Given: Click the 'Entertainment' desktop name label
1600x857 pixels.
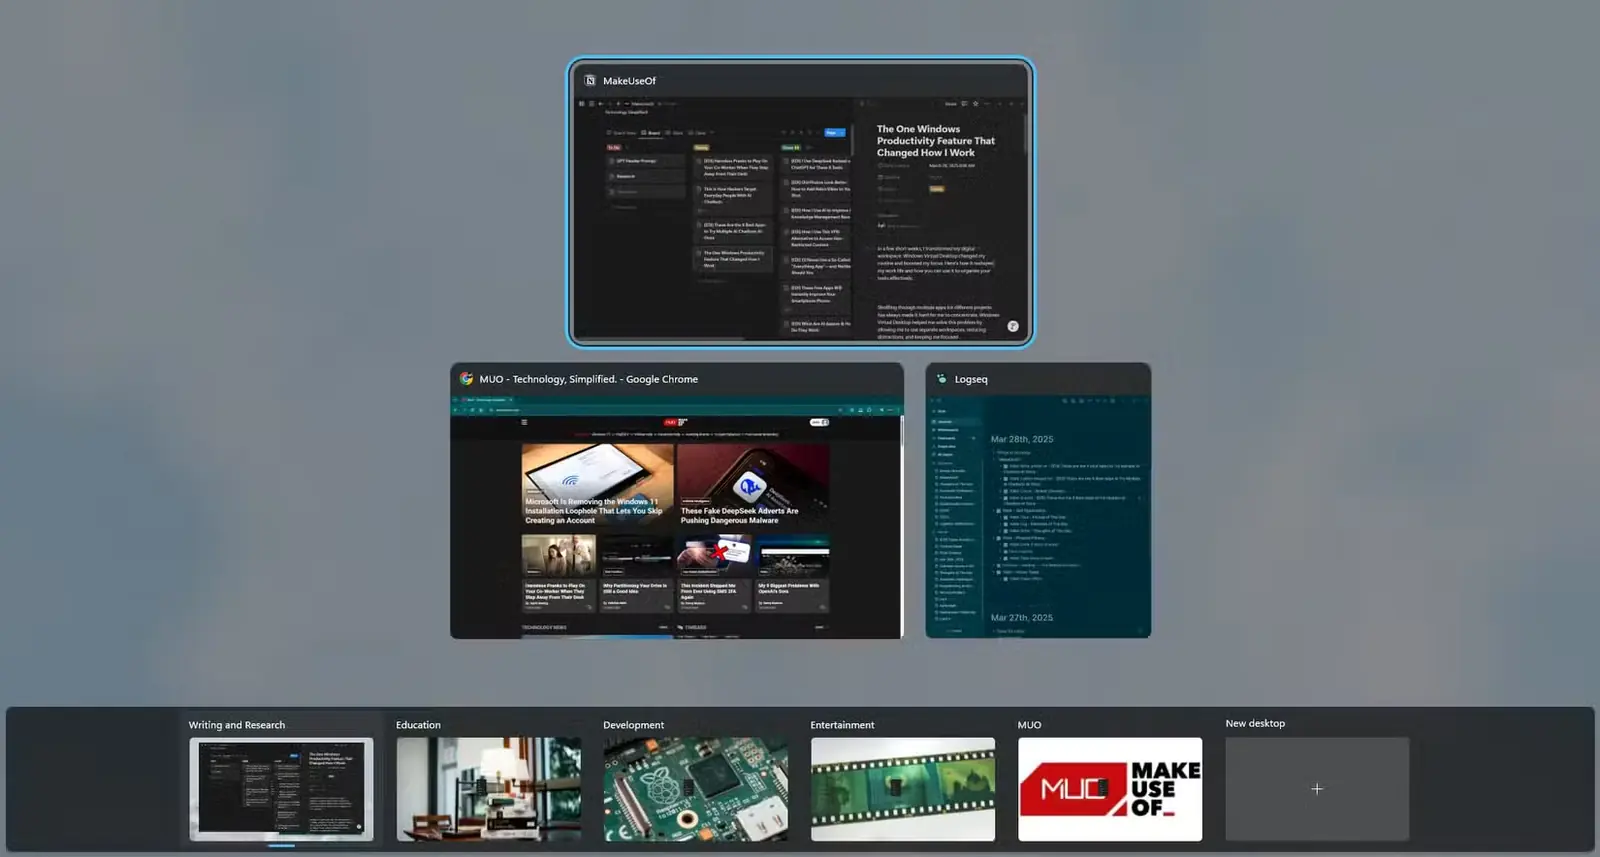Looking at the screenshot, I should (x=842, y=725).
